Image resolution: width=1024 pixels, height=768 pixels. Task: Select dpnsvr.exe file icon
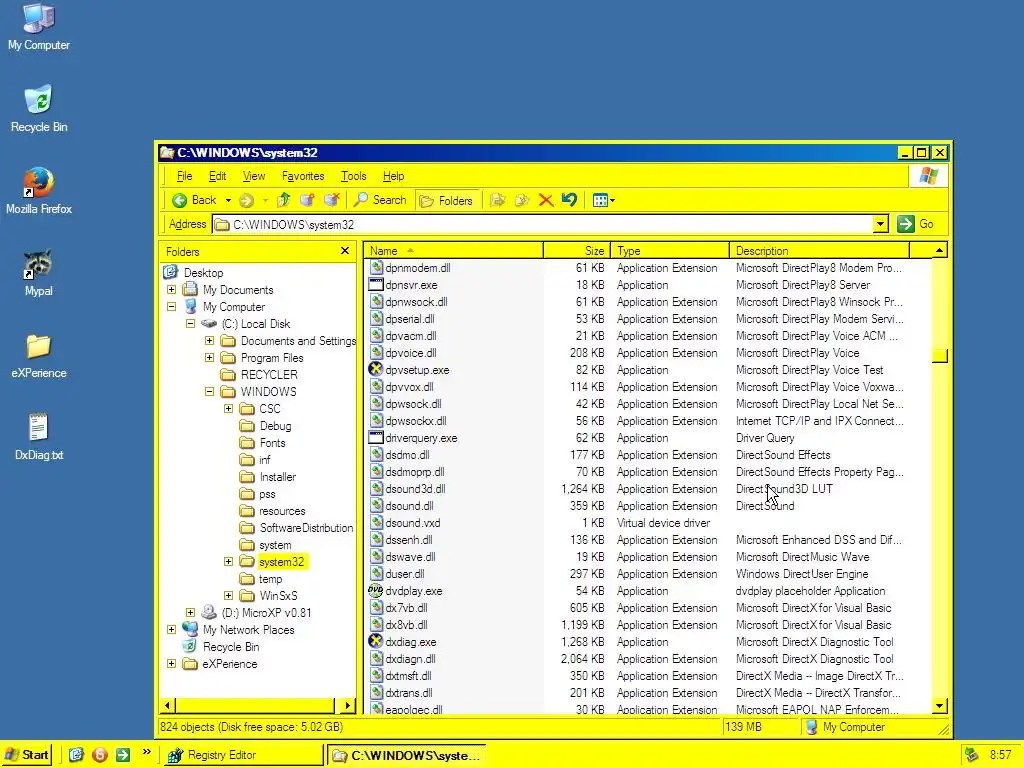(x=376, y=285)
